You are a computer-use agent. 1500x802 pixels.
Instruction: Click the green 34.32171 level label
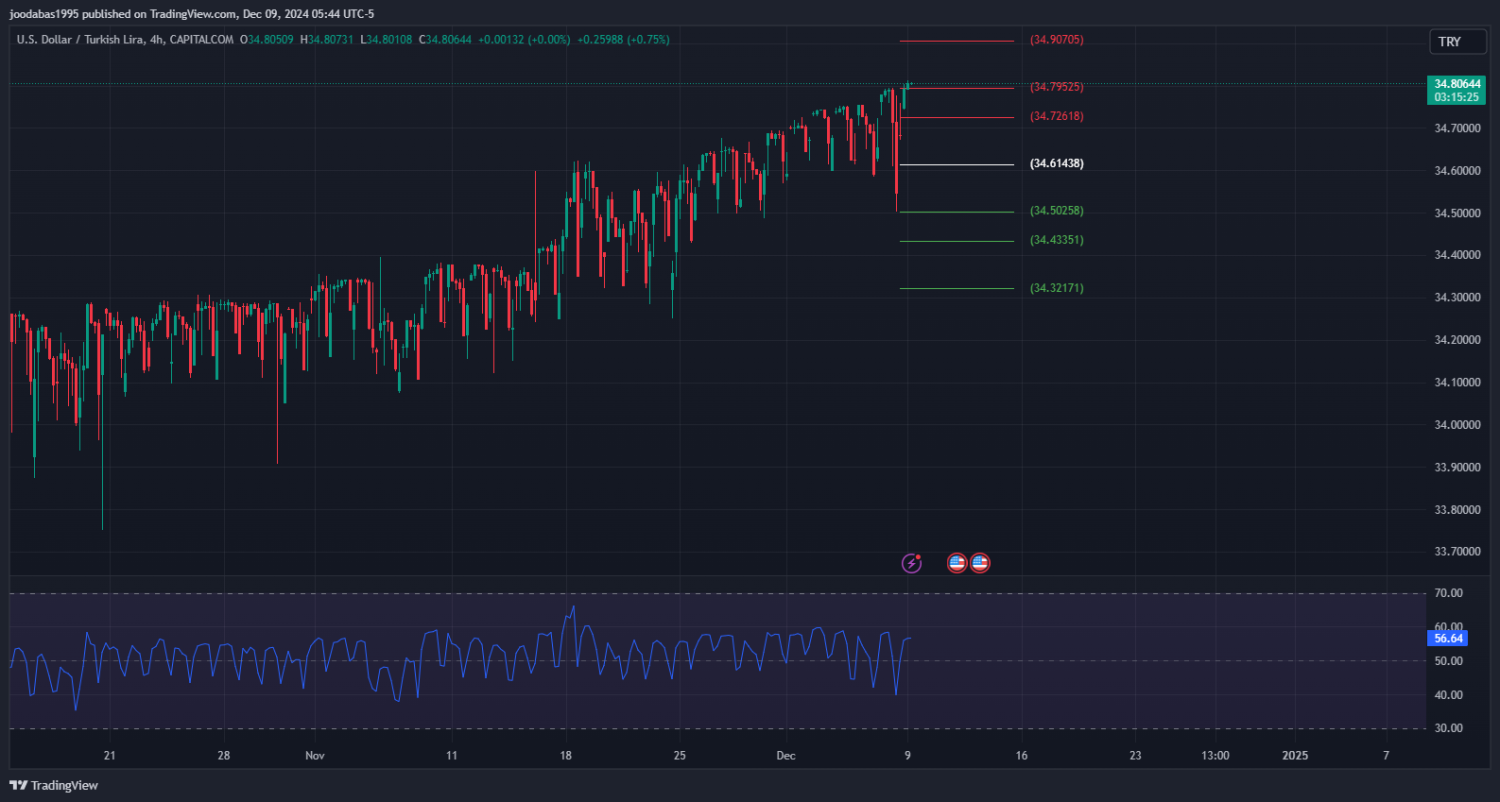point(1057,288)
